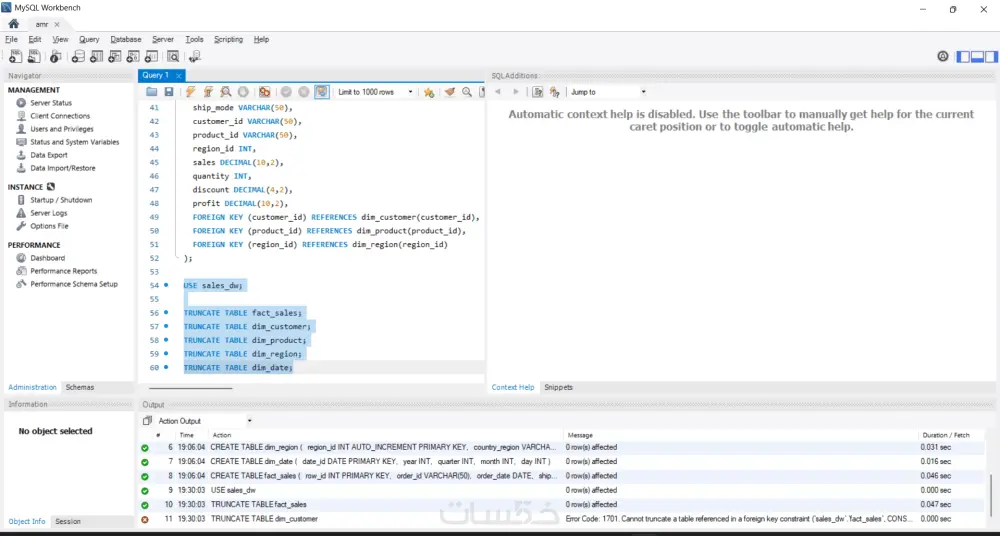Open the Query menu

[x=89, y=40]
